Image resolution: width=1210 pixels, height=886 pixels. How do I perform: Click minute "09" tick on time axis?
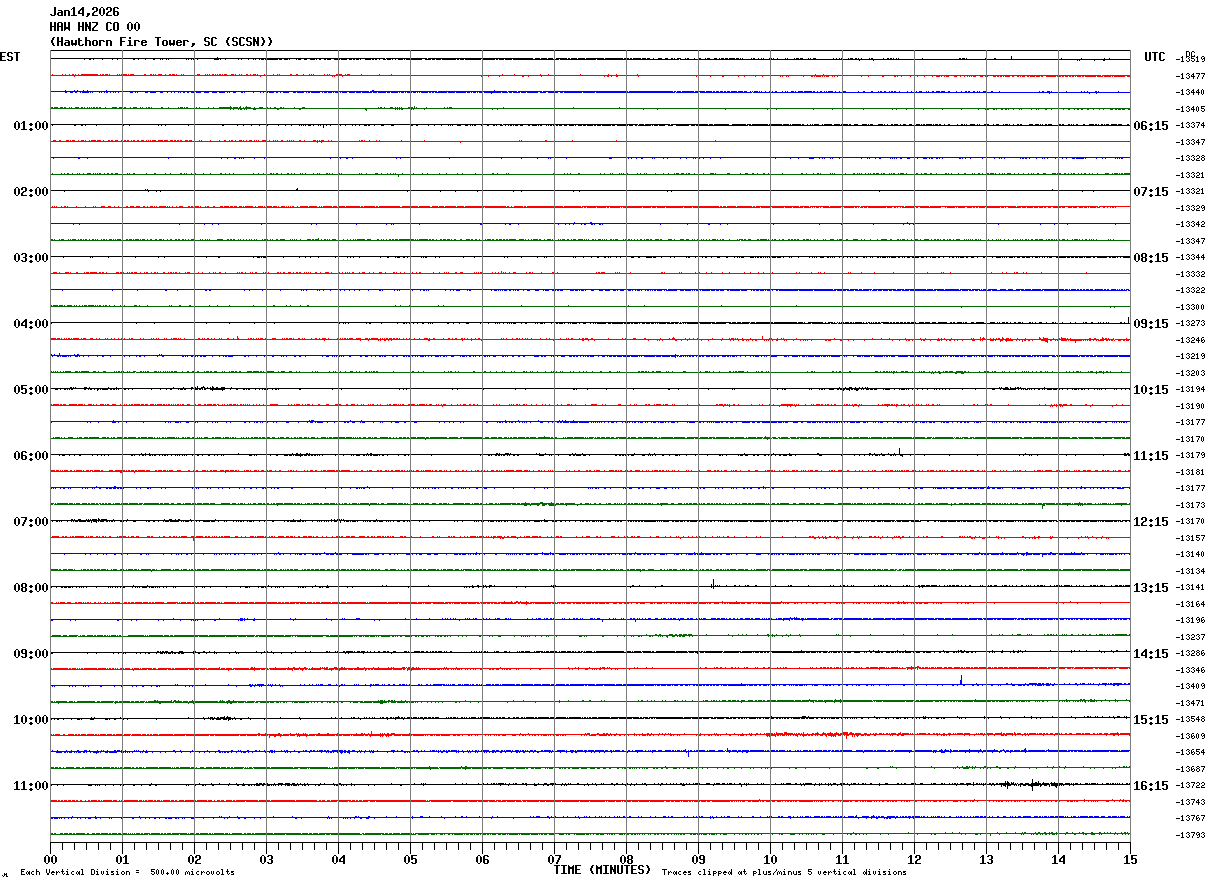click(698, 859)
